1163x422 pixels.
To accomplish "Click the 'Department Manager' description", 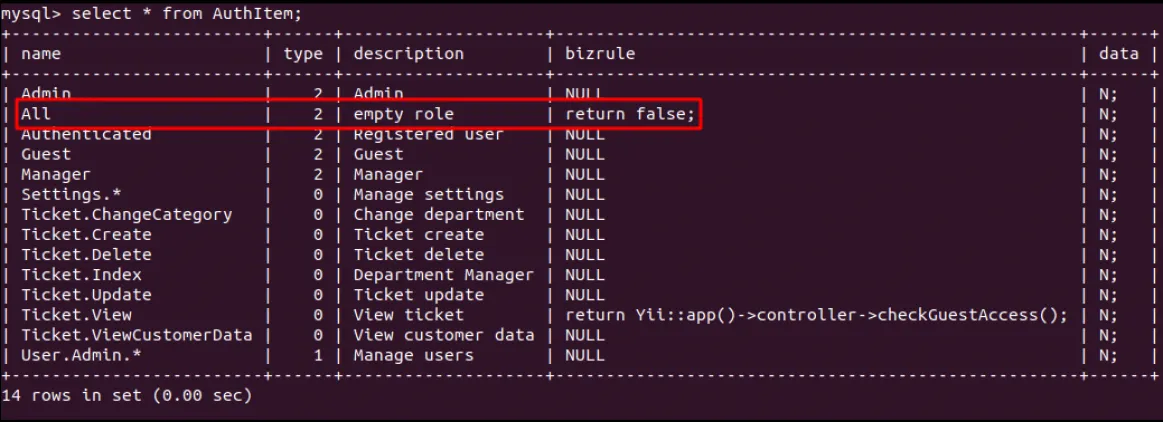I will pyautogui.click(x=444, y=274).
